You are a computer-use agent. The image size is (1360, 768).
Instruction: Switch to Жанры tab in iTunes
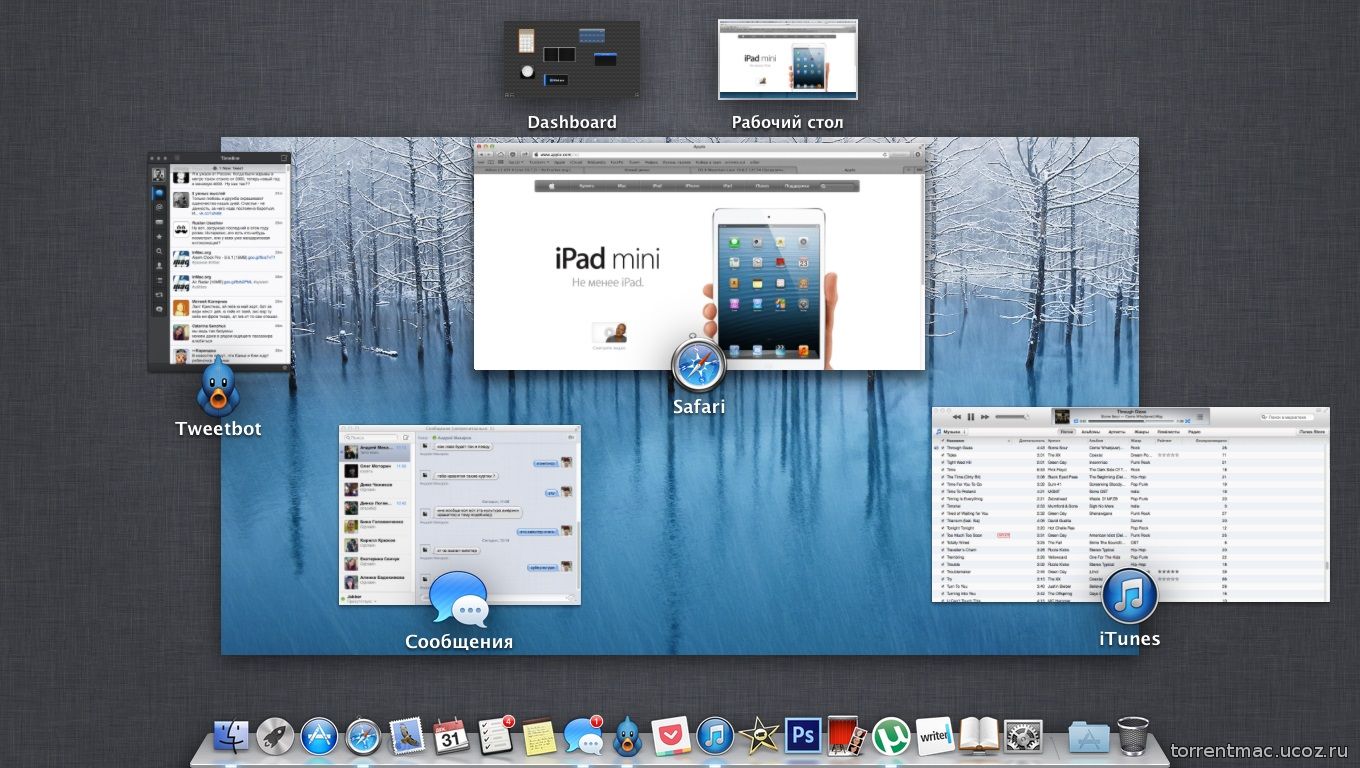(1141, 432)
